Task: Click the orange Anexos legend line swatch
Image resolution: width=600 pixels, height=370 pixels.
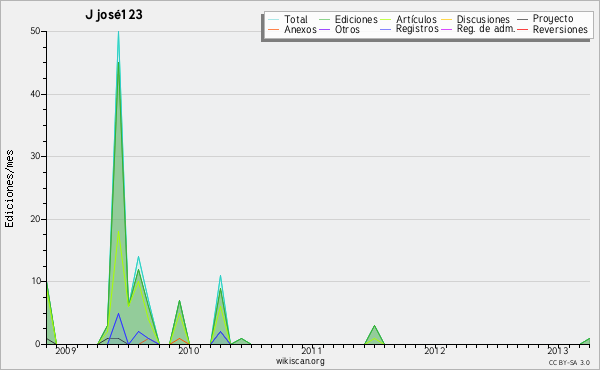Action: click(274, 29)
